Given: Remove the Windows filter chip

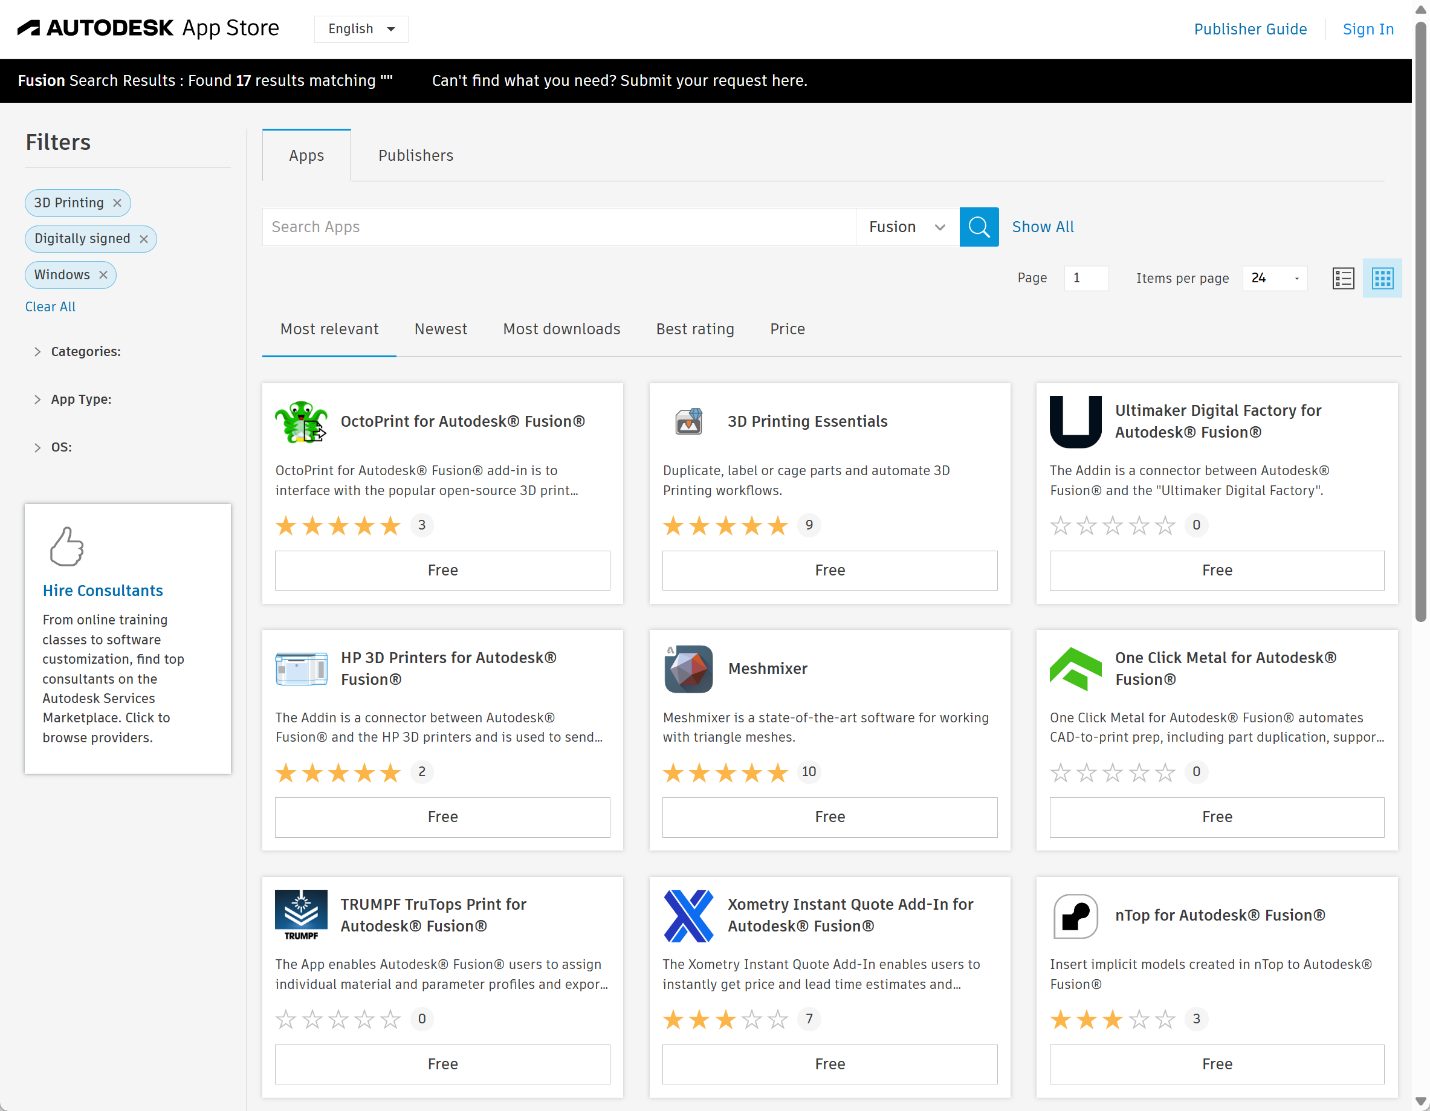Looking at the screenshot, I should [103, 275].
